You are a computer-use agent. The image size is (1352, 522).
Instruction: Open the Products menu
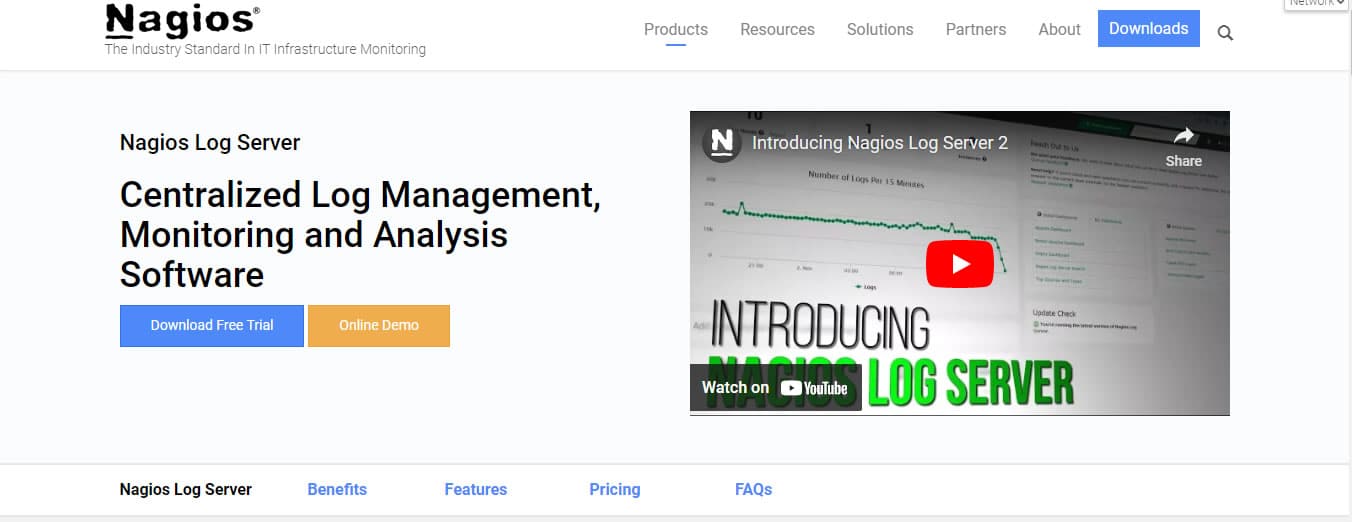click(x=676, y=29)
